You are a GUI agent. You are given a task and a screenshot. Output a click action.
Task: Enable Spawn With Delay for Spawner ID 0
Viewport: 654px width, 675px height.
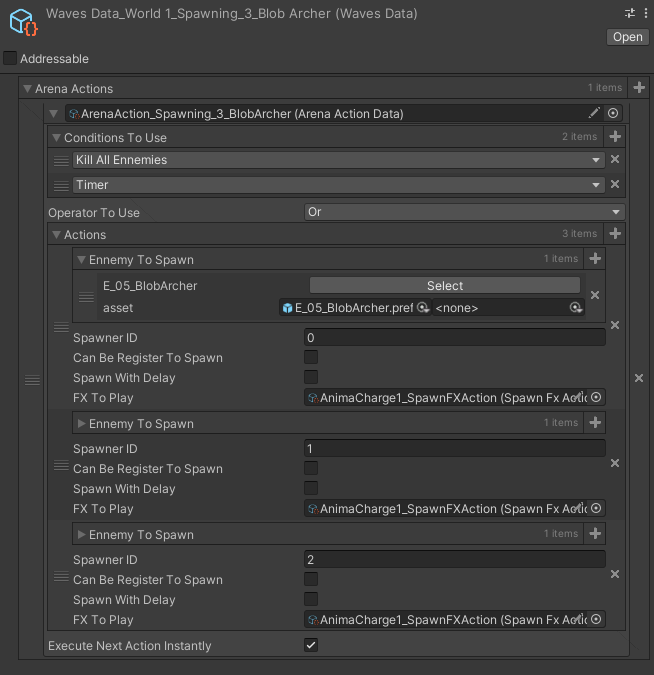(x=311, y=377)
